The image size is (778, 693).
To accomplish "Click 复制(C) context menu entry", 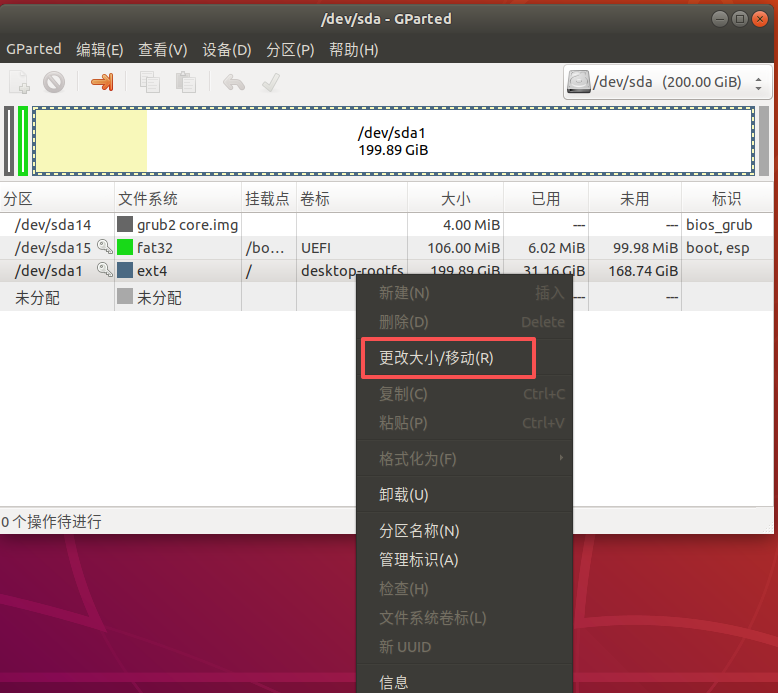I will coord(465,394).
